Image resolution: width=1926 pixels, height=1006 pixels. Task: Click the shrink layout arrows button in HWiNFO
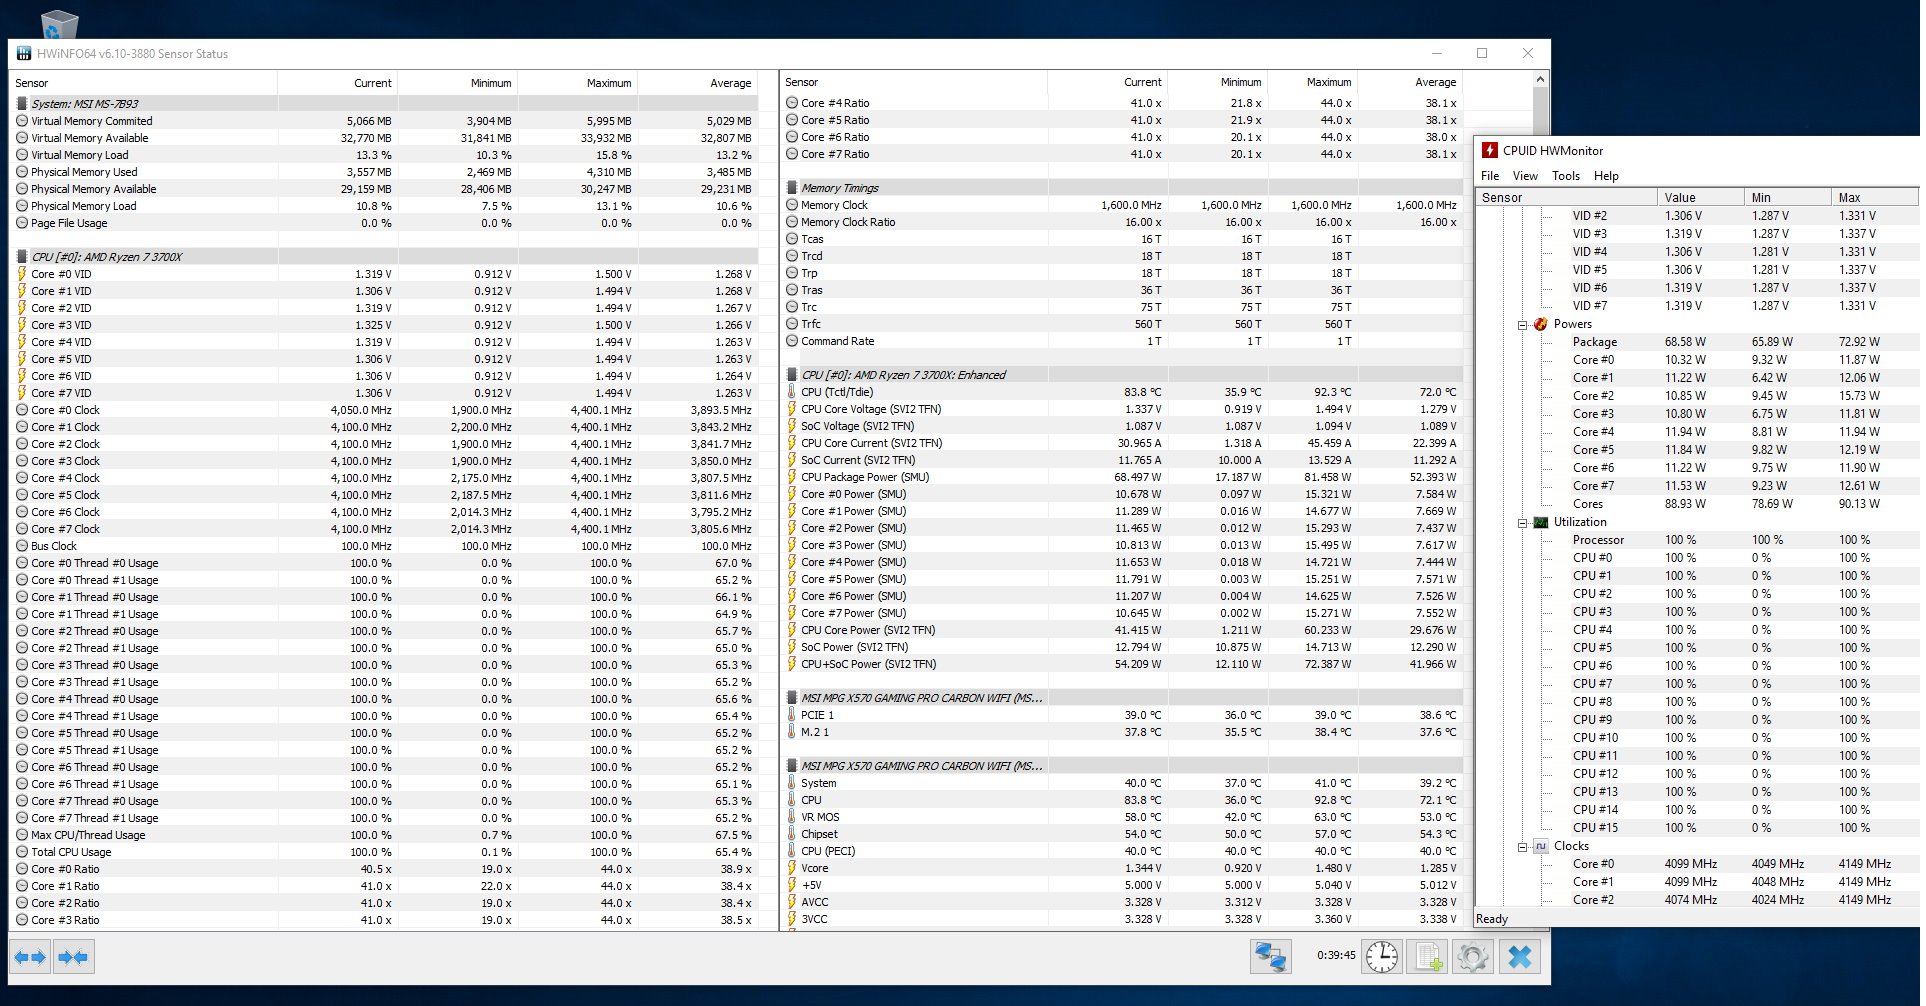73,957
